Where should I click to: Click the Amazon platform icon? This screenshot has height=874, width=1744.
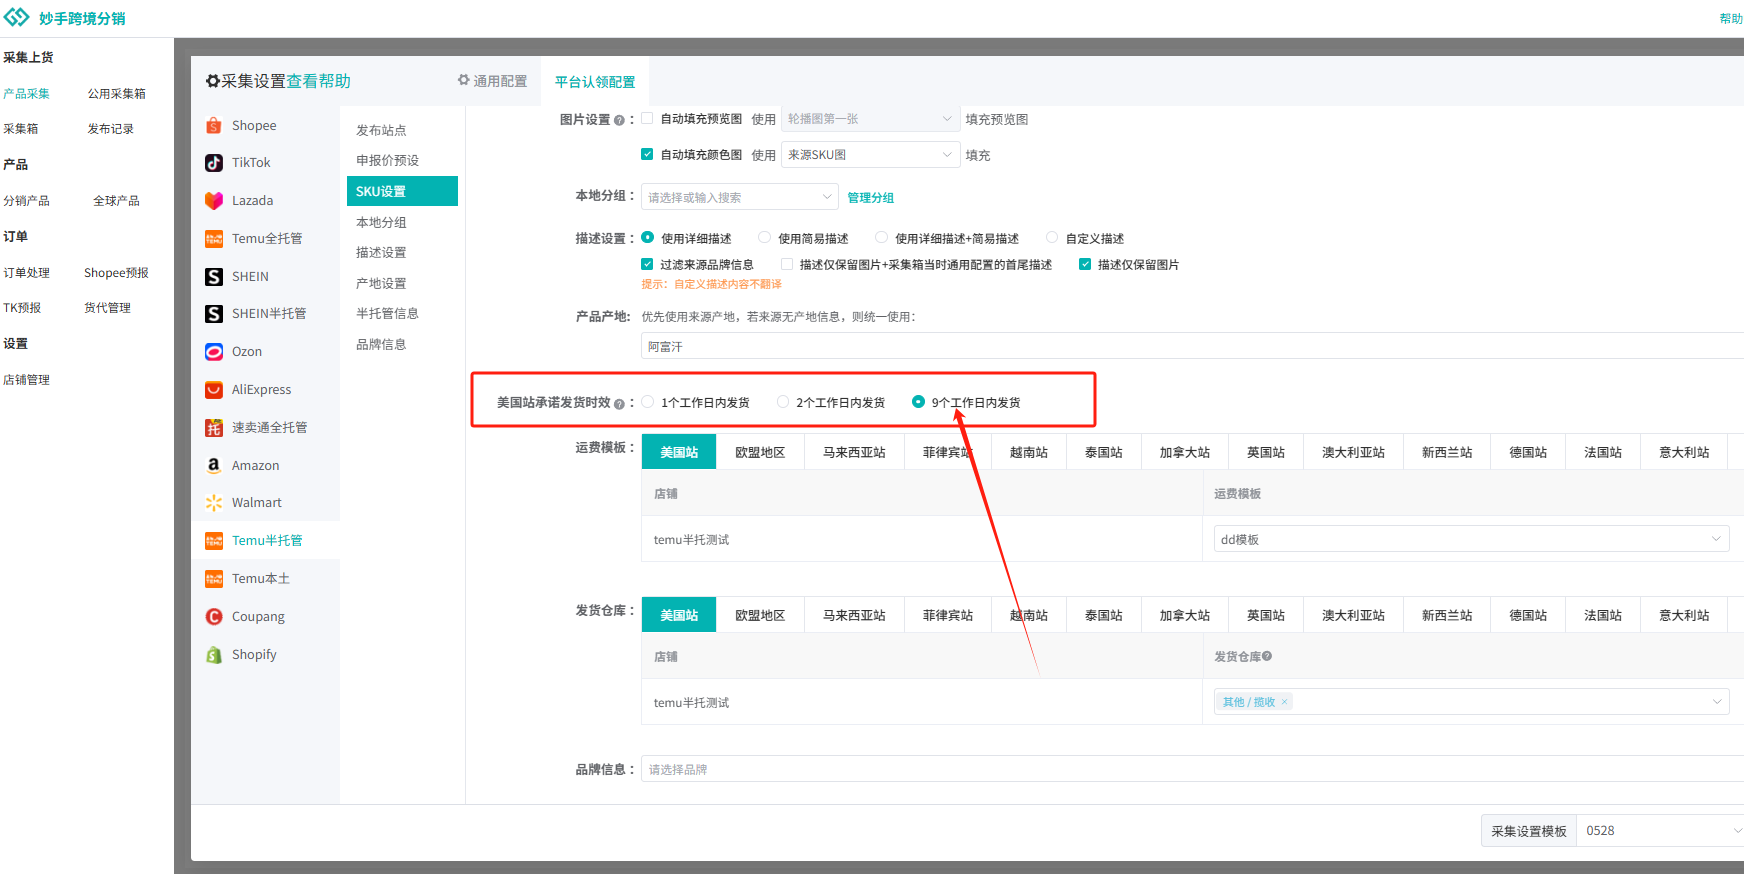214,465
